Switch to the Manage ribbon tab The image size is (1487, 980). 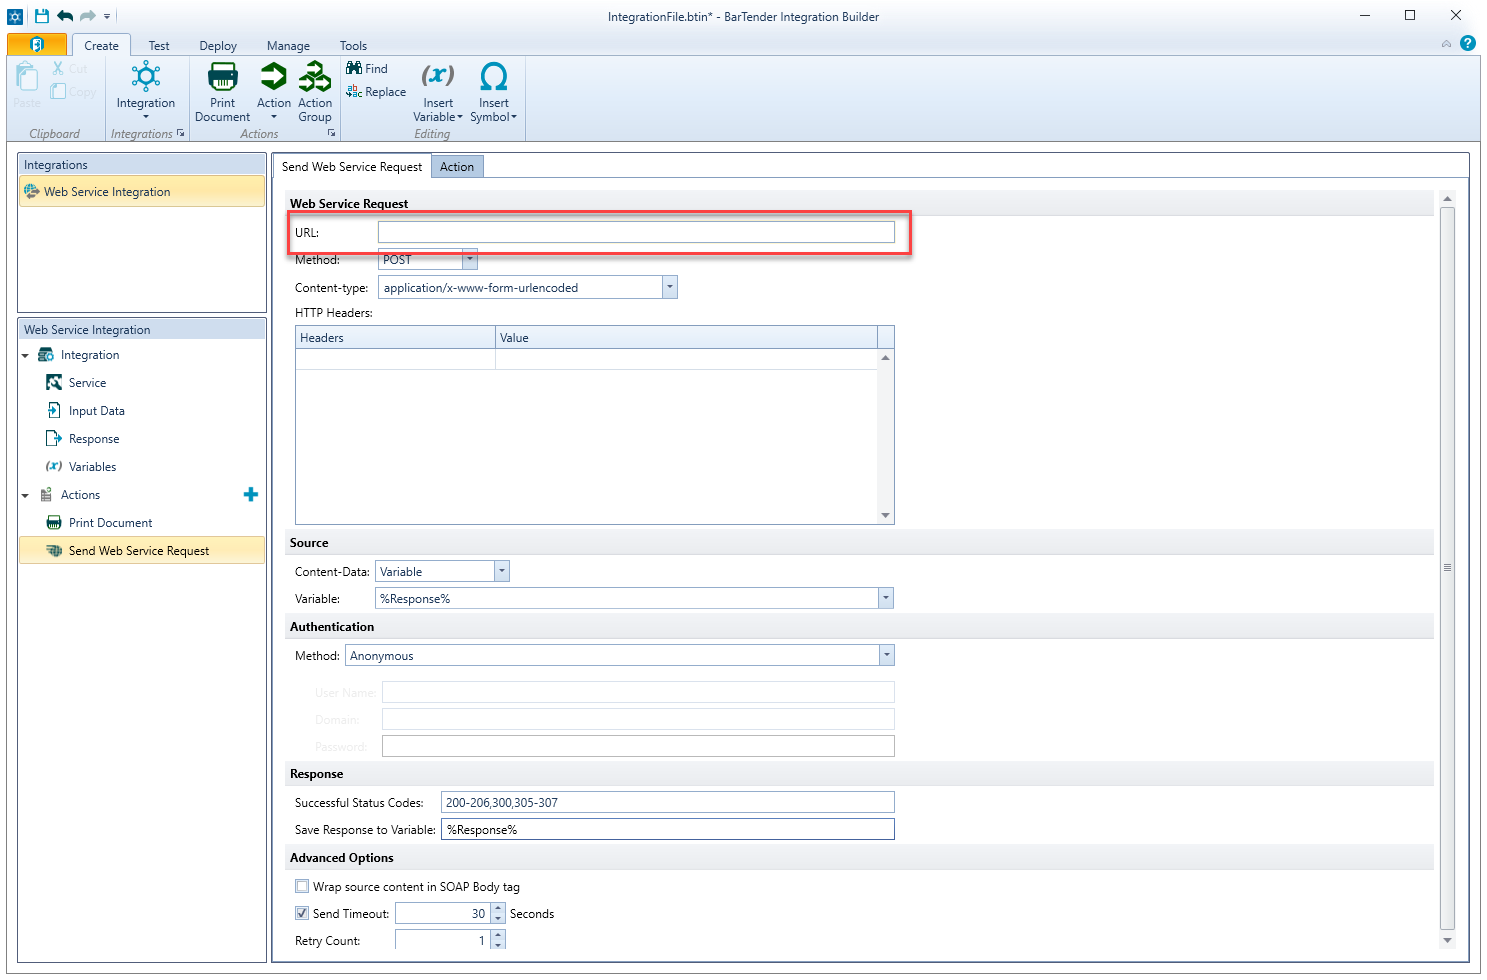288,45
